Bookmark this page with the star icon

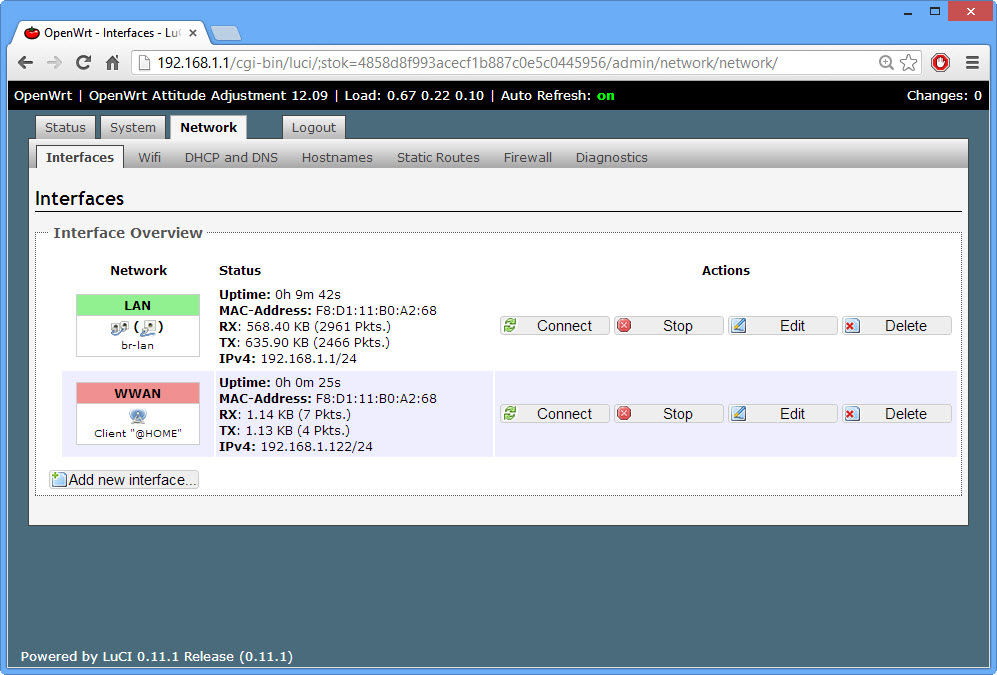tap(909, 62)
